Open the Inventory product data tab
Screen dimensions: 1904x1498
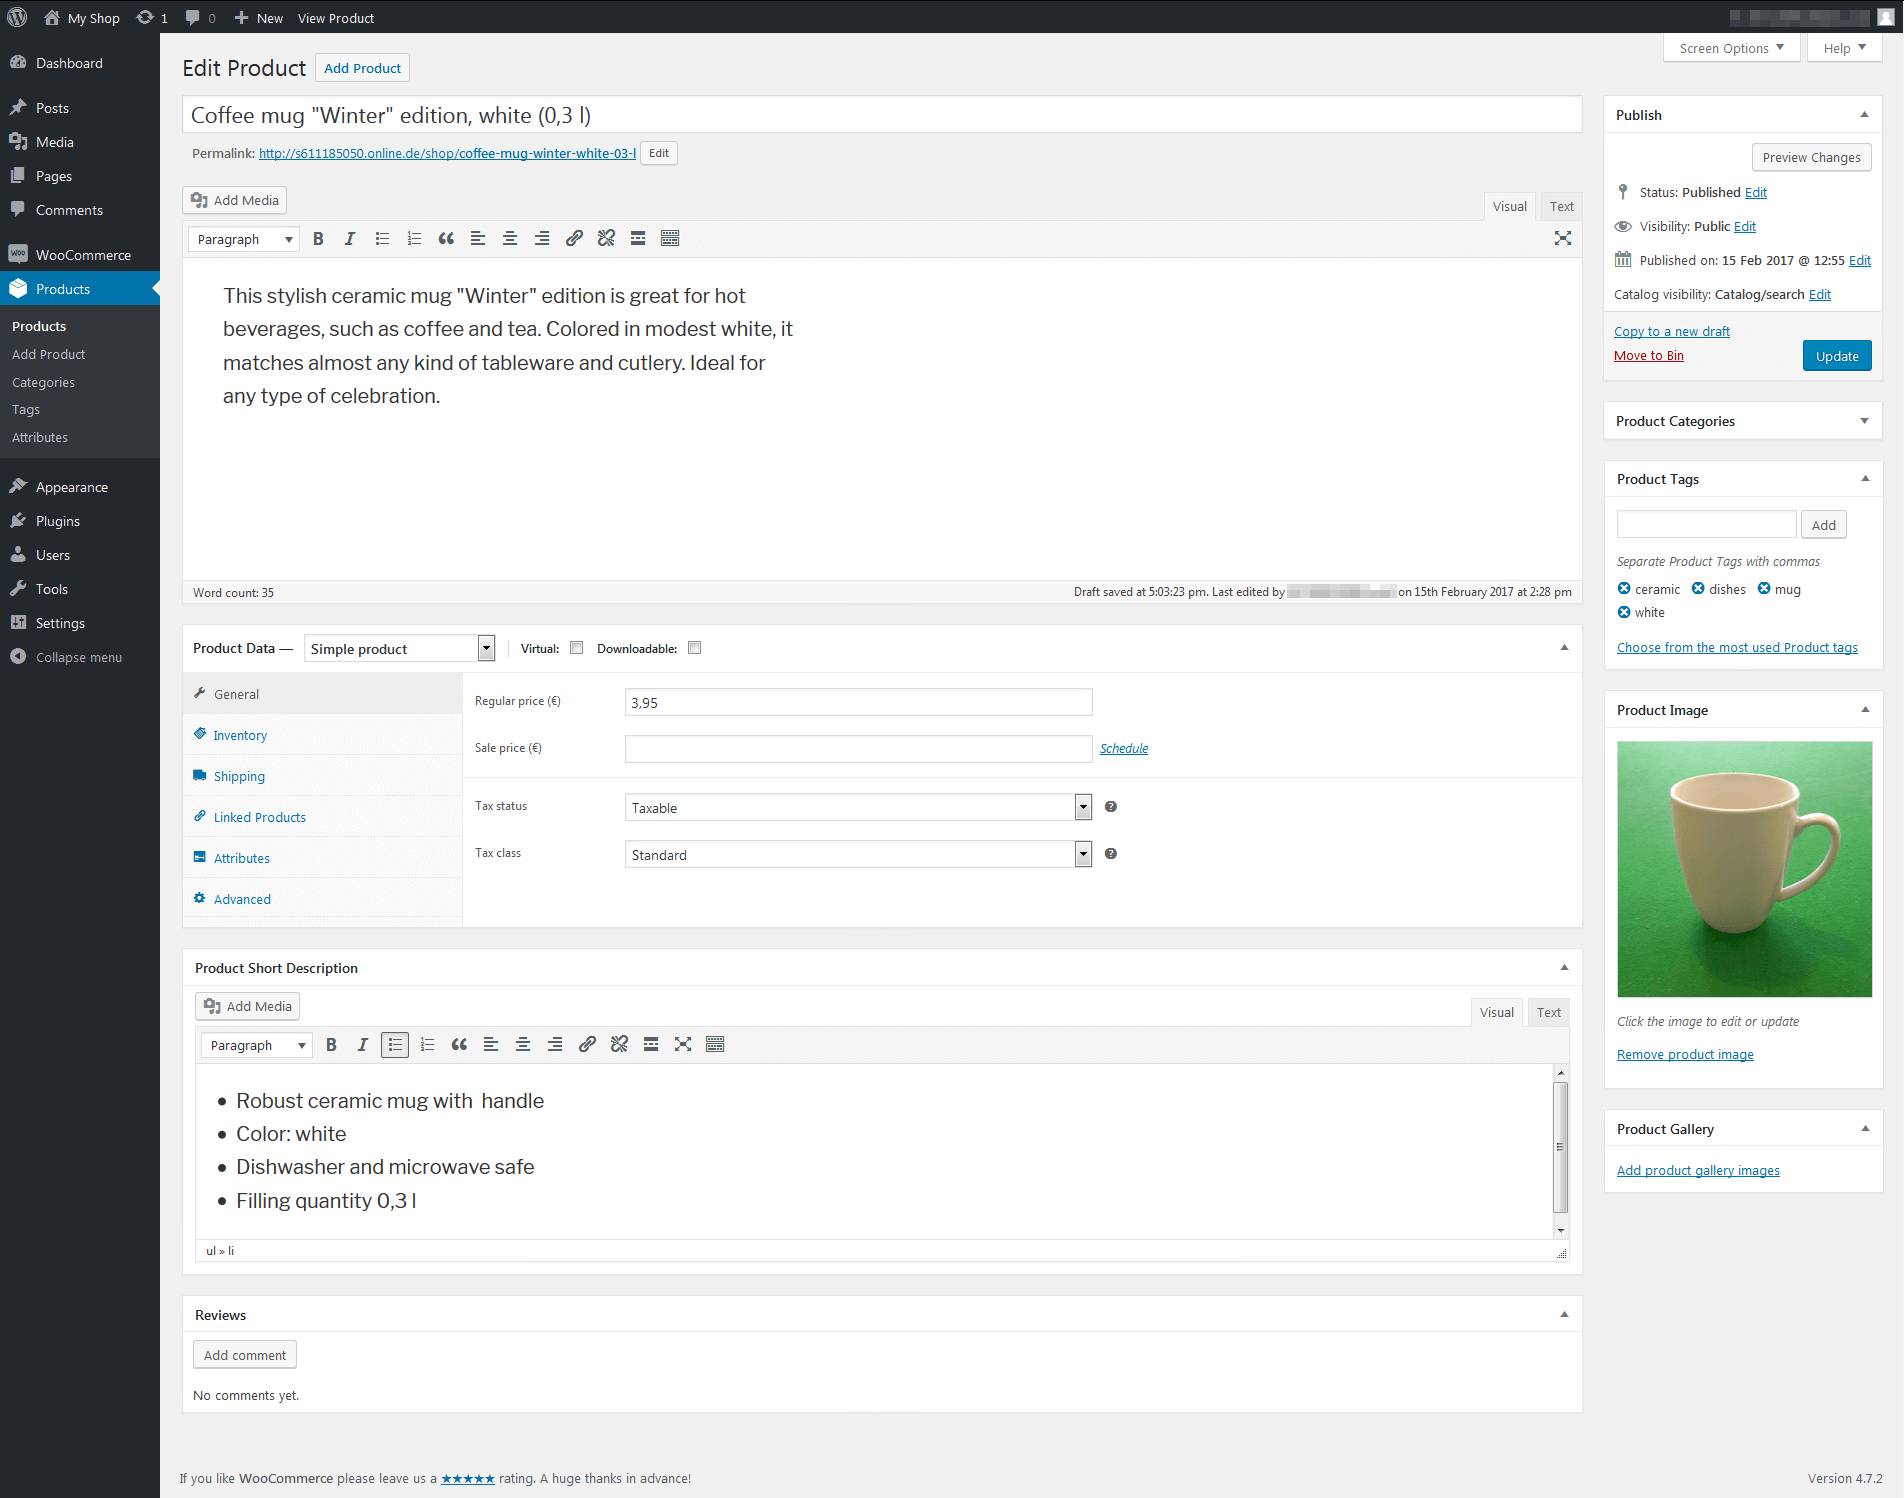point(322,735)
